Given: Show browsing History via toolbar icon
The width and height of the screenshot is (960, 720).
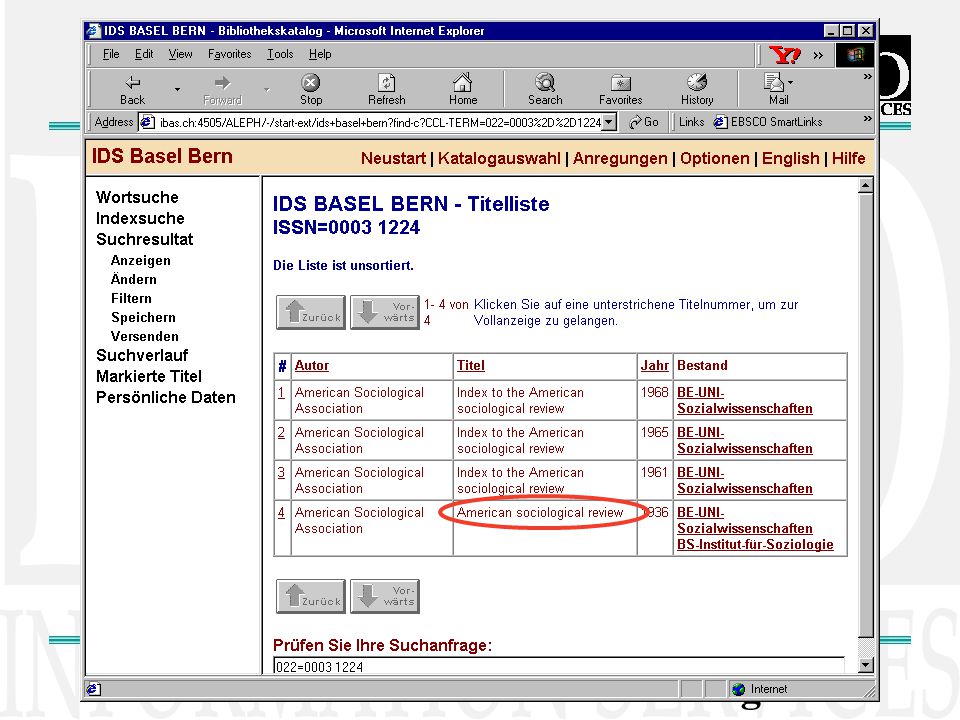Looking at the screenshot, I should tap(697, 82).
